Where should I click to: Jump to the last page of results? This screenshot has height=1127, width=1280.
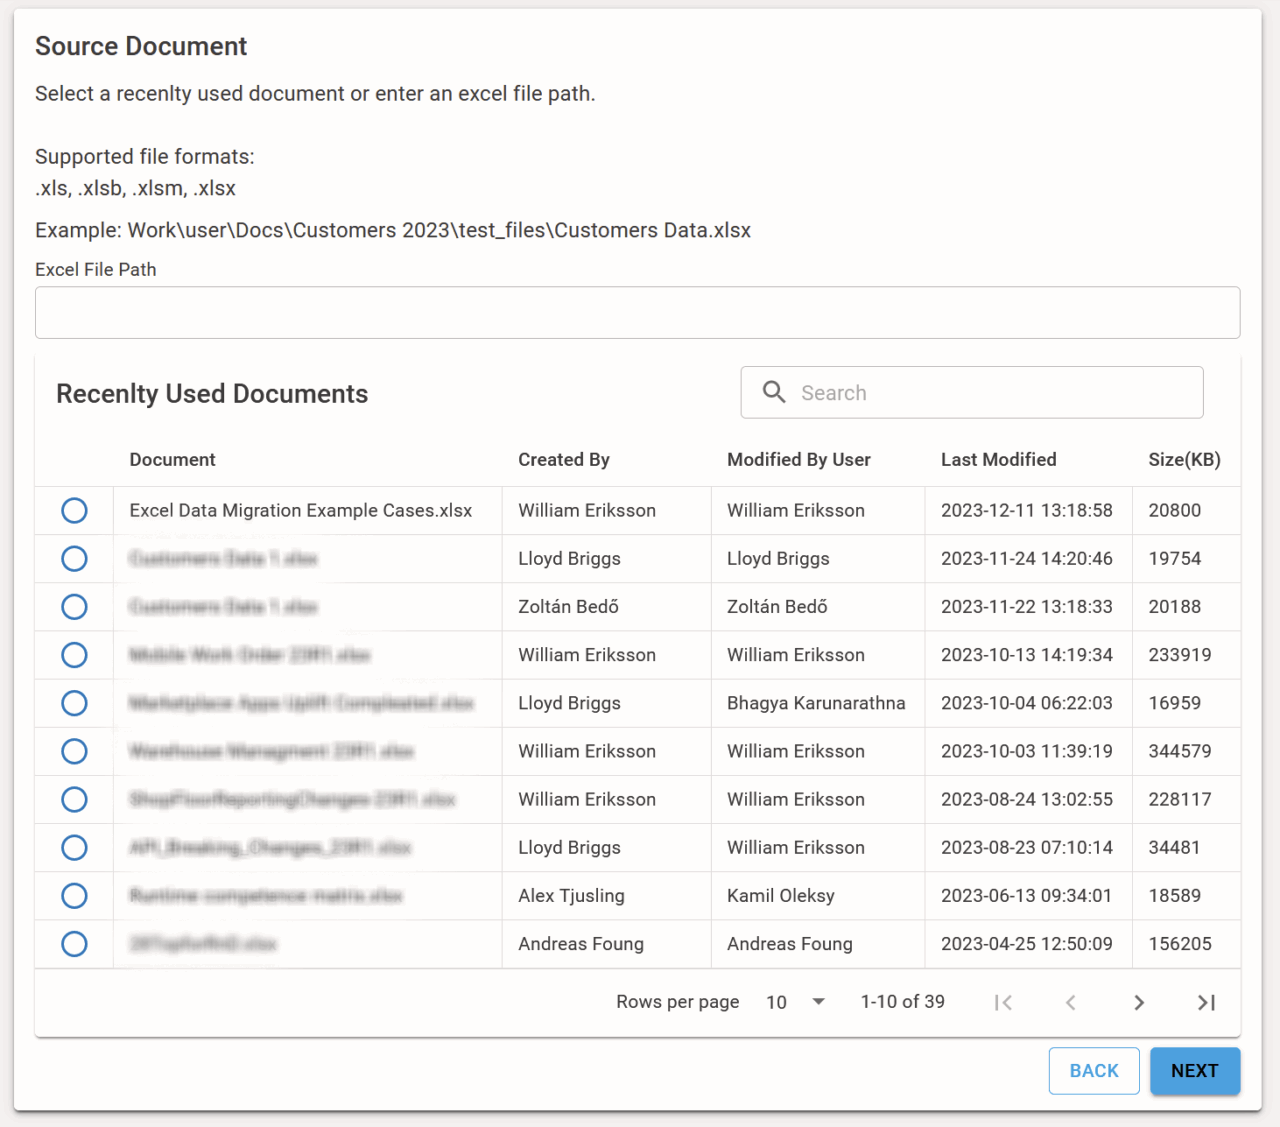[x=1206, y=1002]
